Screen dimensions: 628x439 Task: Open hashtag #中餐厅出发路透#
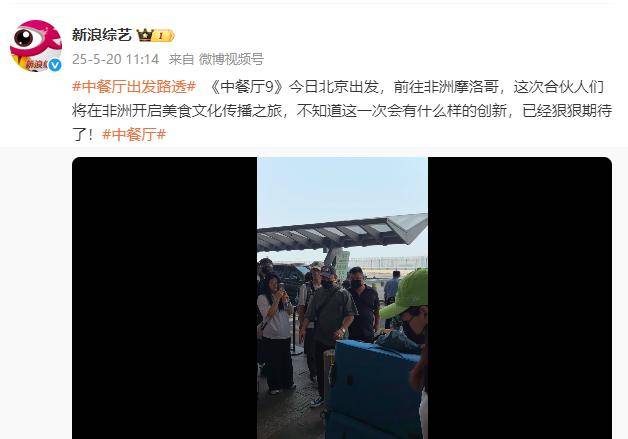tap(134, 87)
